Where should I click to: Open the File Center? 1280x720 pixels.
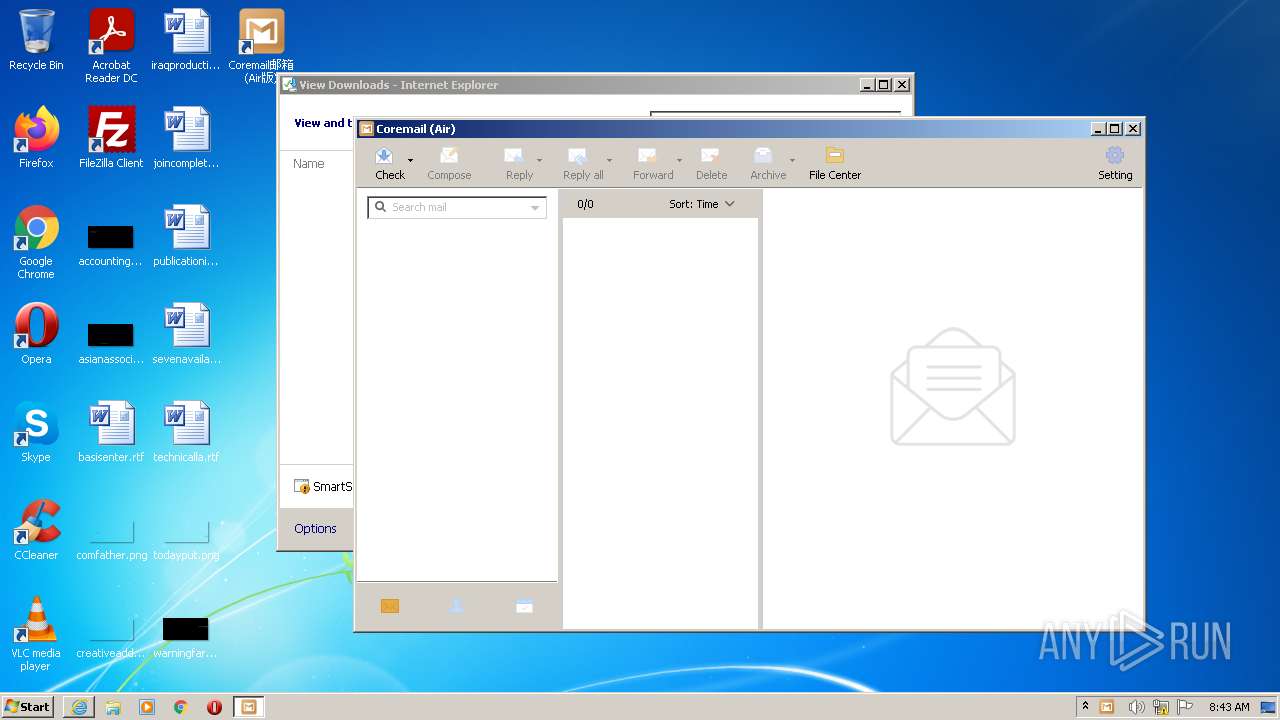click(835, 164)
